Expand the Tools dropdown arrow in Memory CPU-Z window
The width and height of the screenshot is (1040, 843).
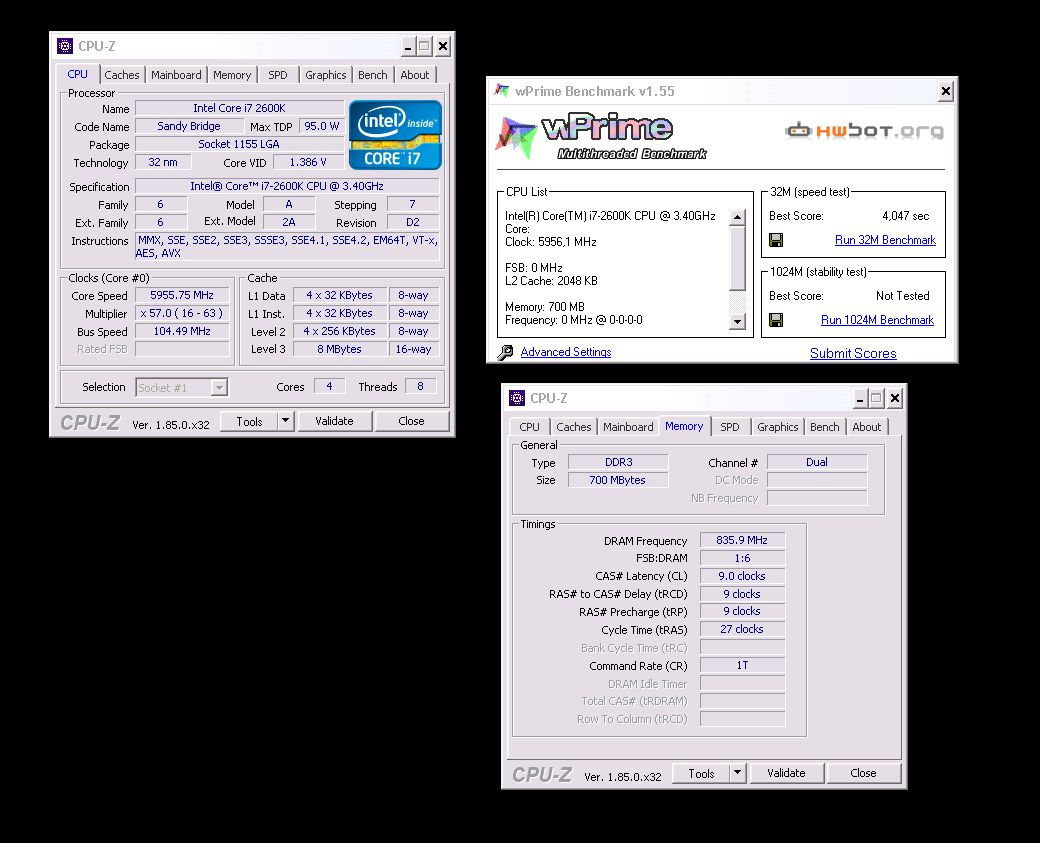click(x=738, y=773)
